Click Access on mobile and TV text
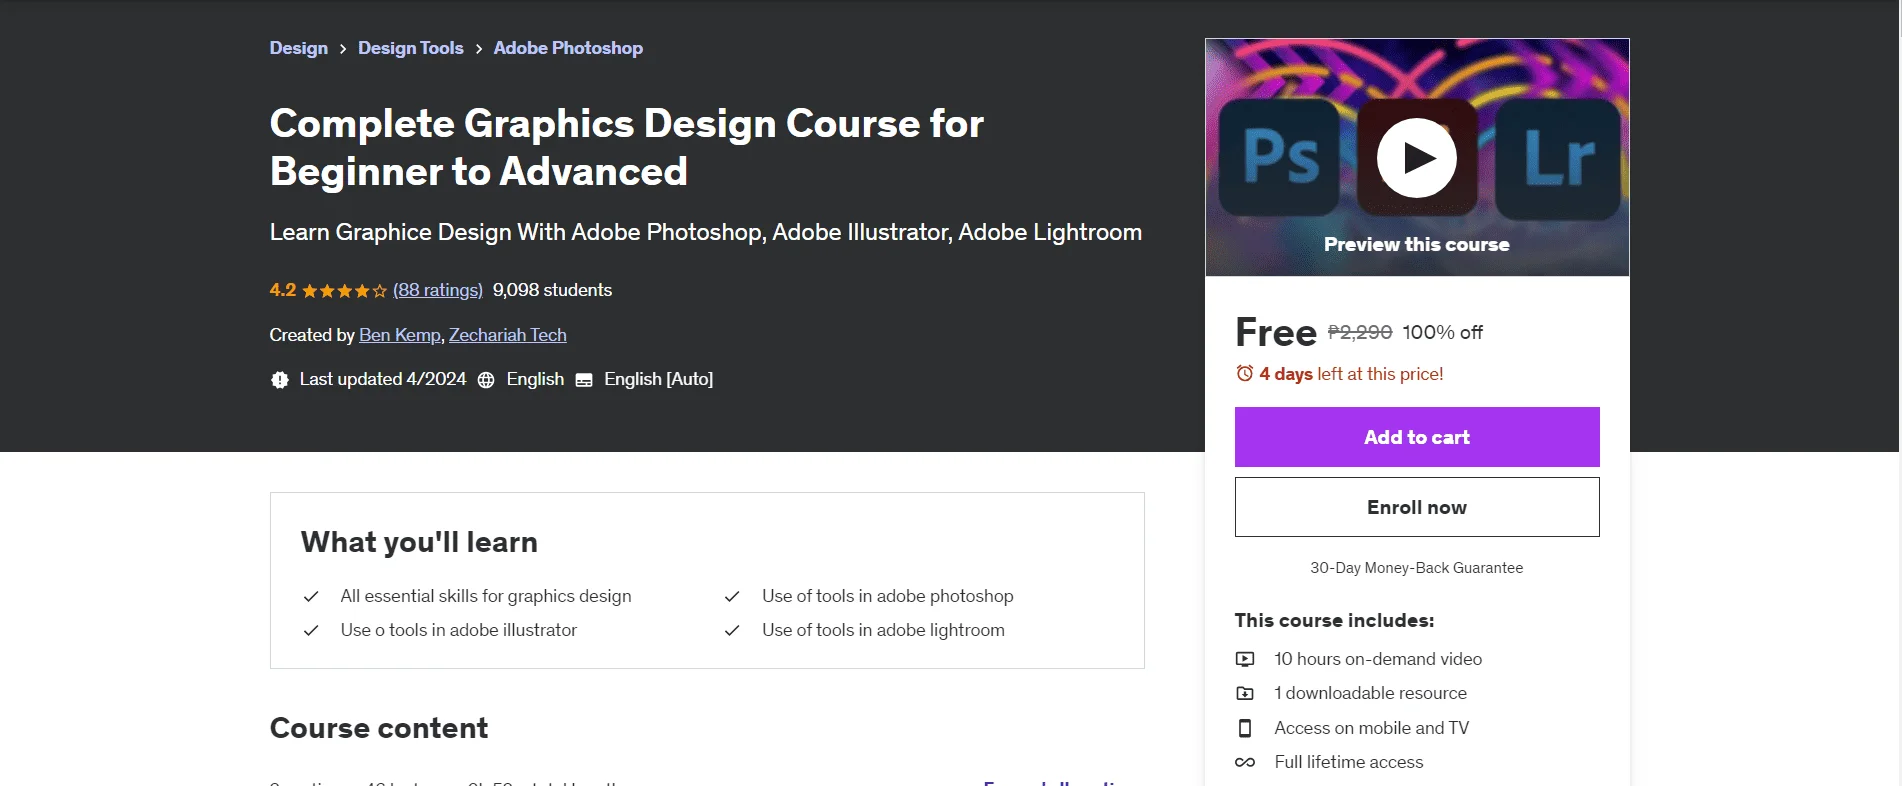1902x786 pixels. click(x=1372, y=728)
